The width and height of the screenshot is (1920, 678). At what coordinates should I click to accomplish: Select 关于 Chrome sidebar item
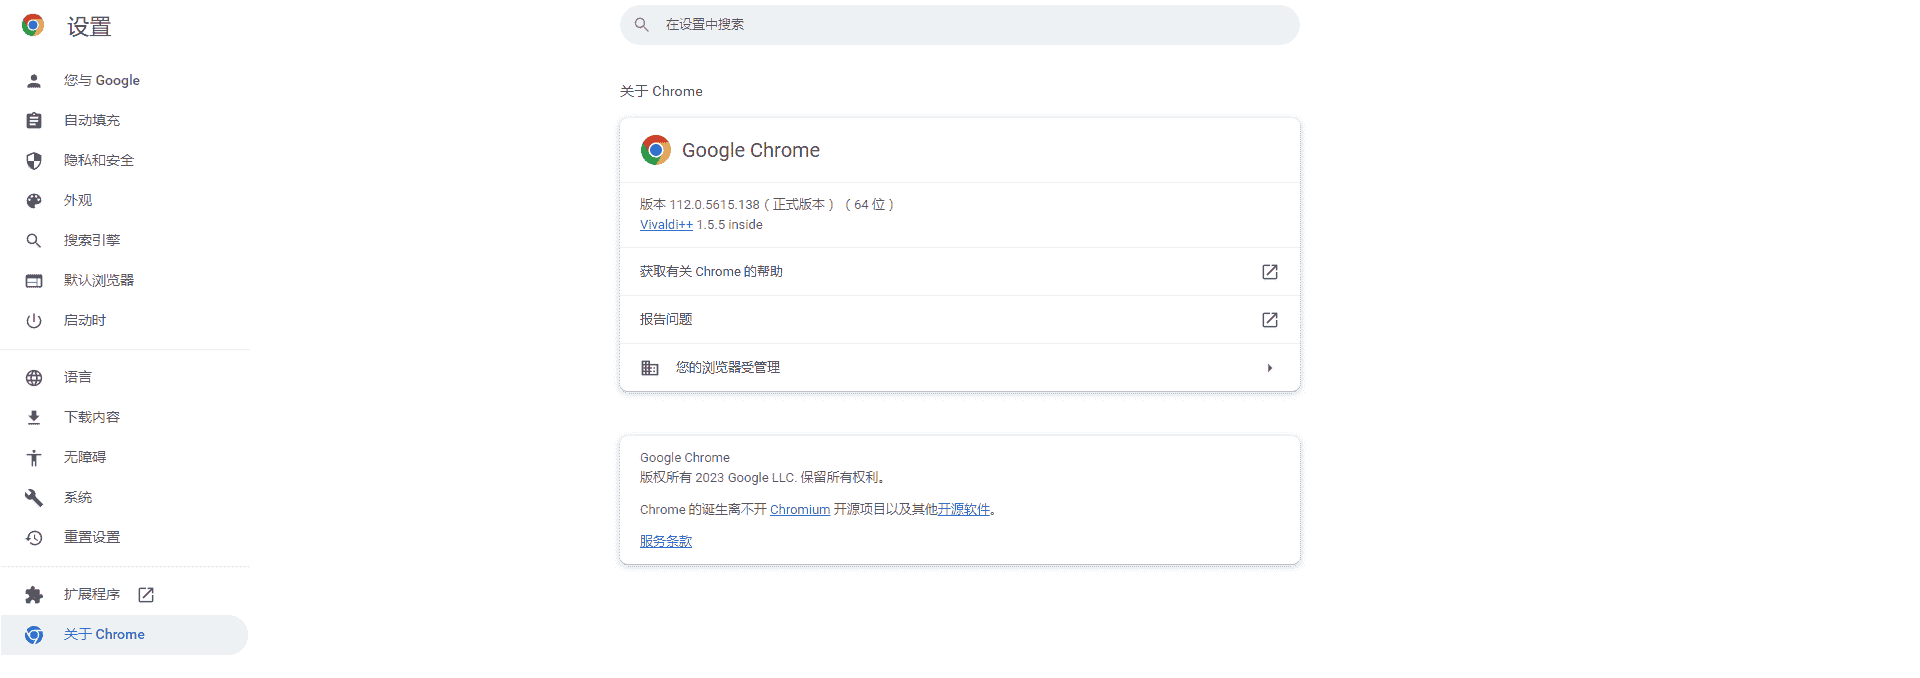124,635
